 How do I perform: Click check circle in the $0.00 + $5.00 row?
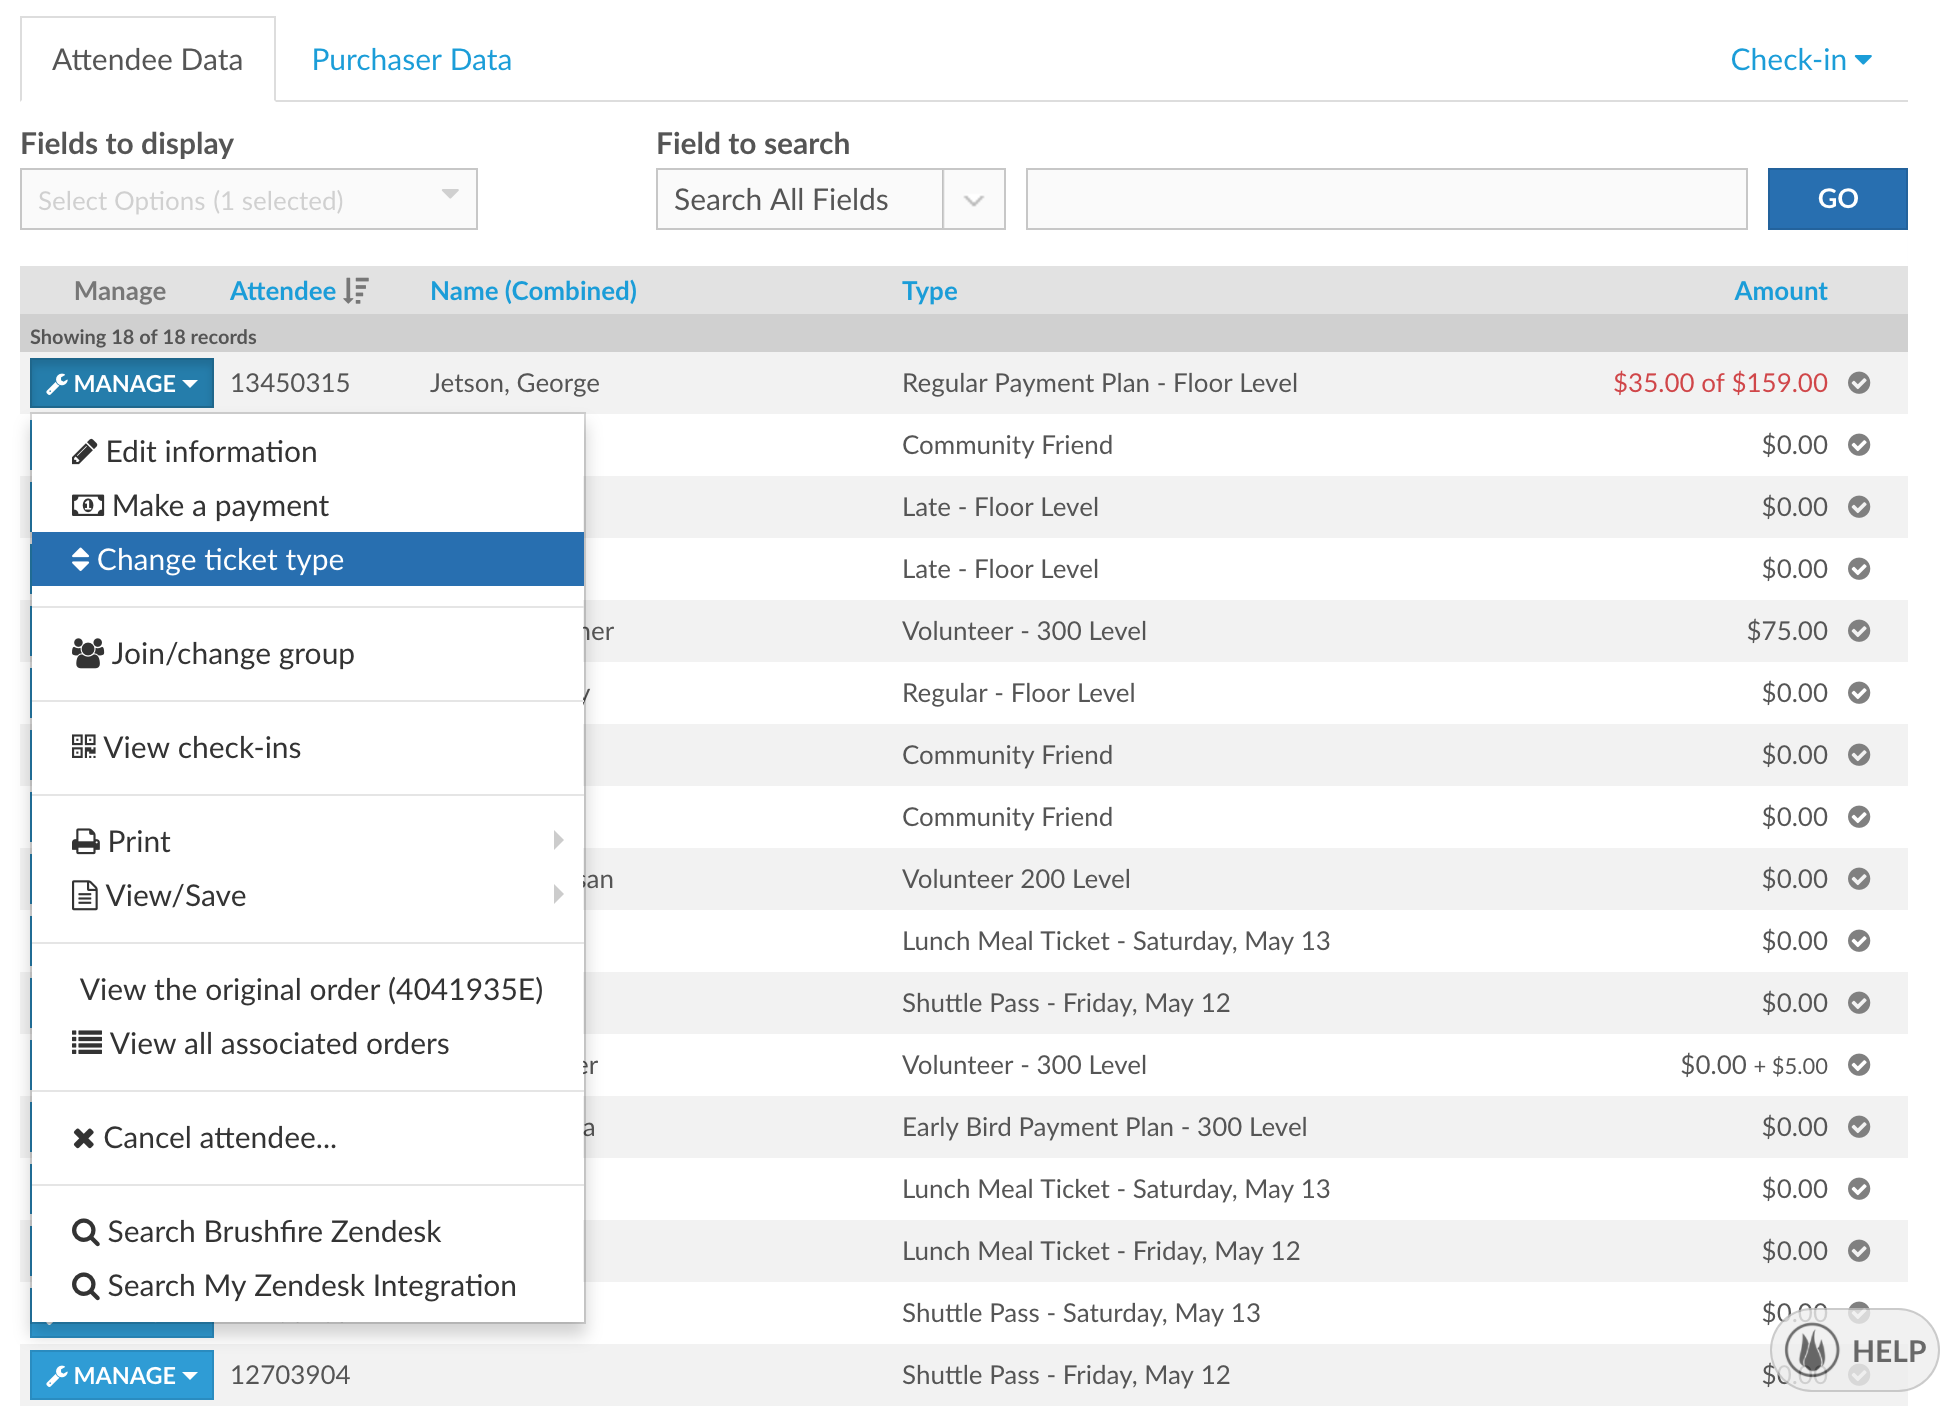pyautogui.click(x=1859, y=1065)
